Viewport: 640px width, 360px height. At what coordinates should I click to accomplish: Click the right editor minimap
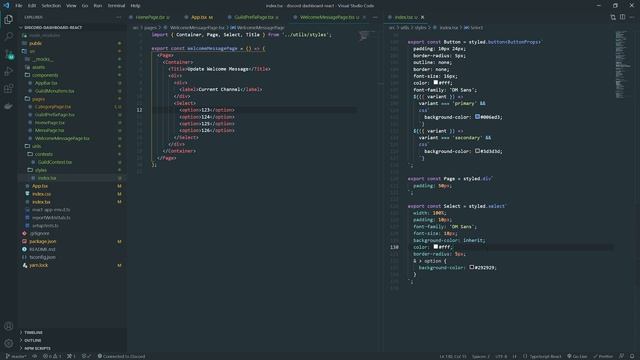(622, 64)
